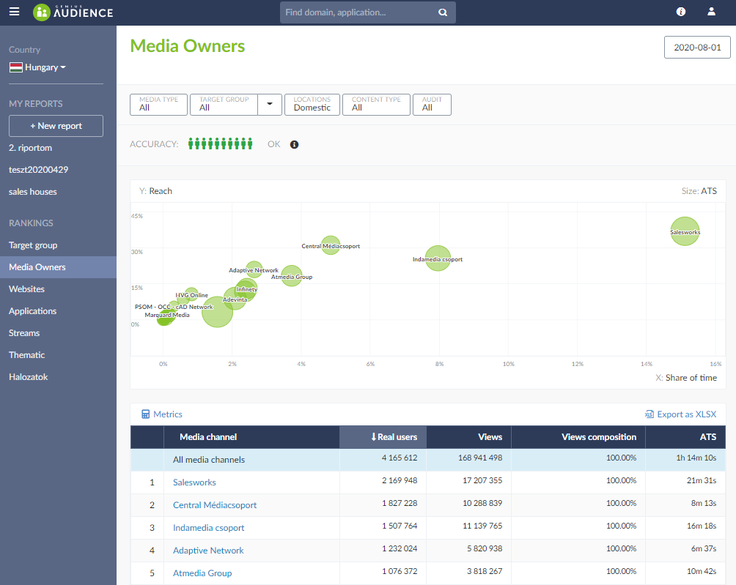Change the X axis Share of time

[x=691, y=377]
